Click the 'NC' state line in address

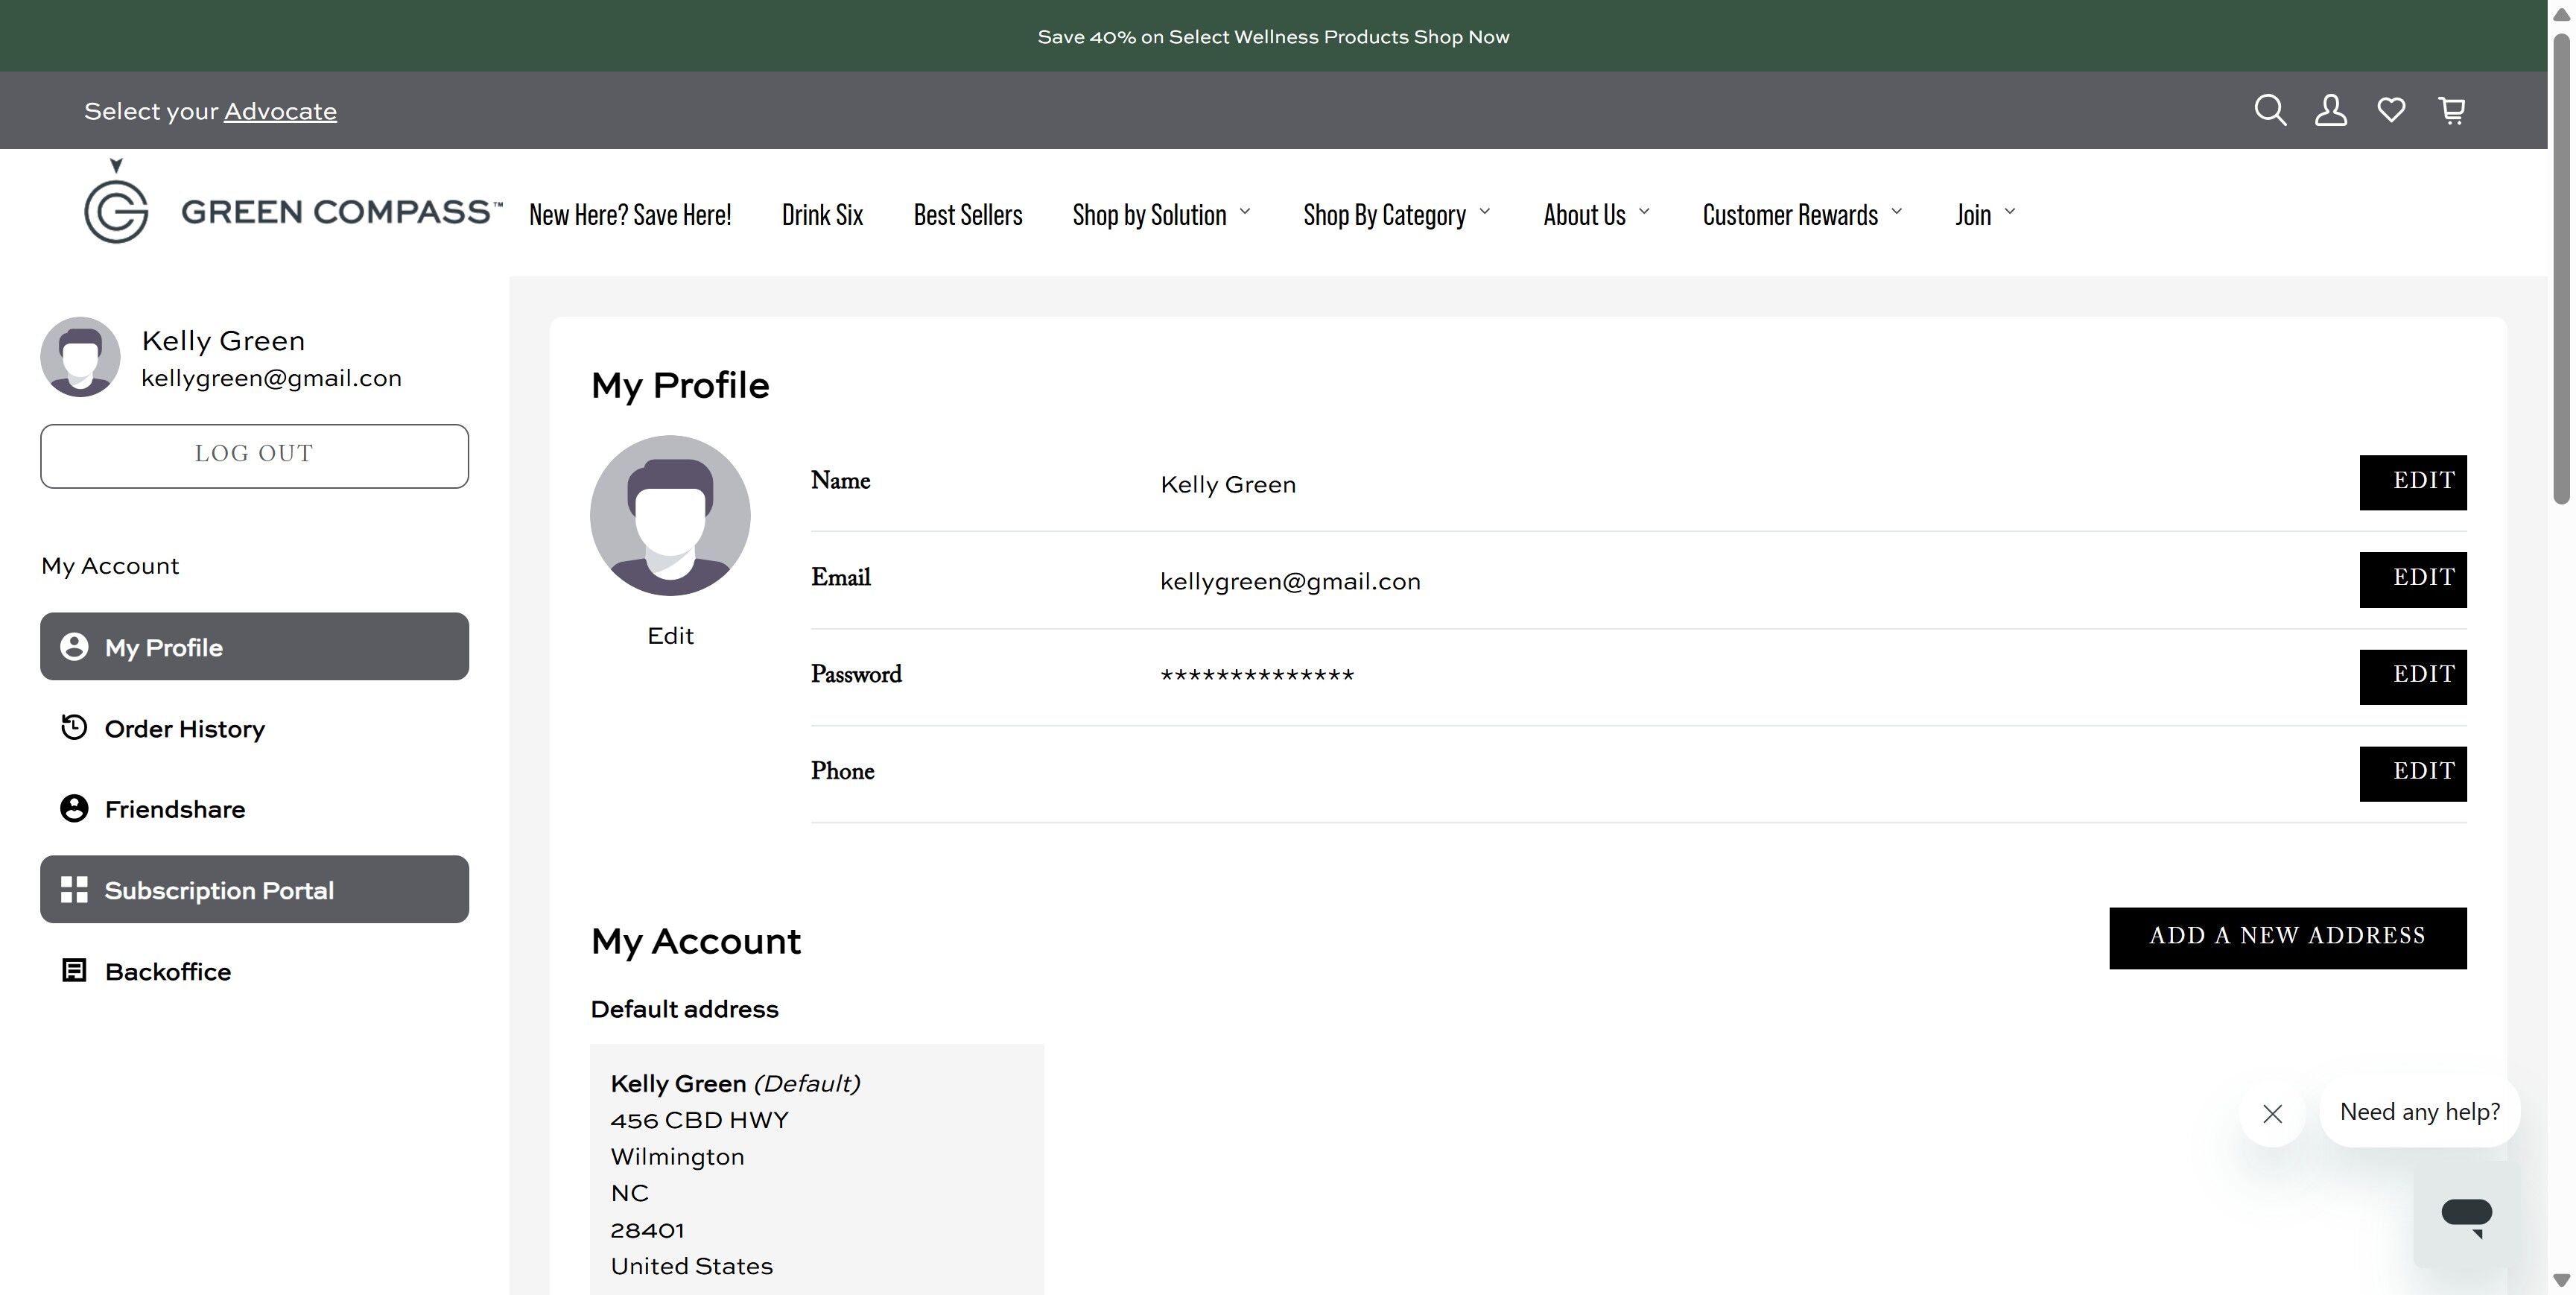629,1193
